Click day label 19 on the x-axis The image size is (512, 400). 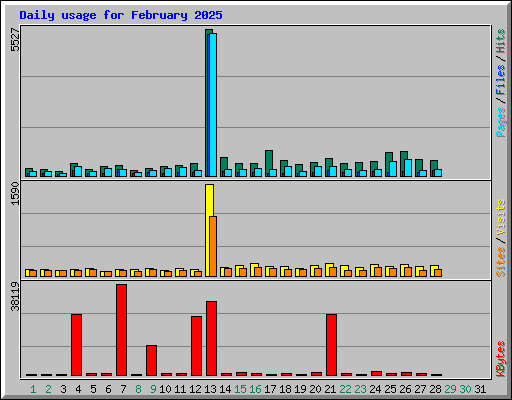pos(300,389)
